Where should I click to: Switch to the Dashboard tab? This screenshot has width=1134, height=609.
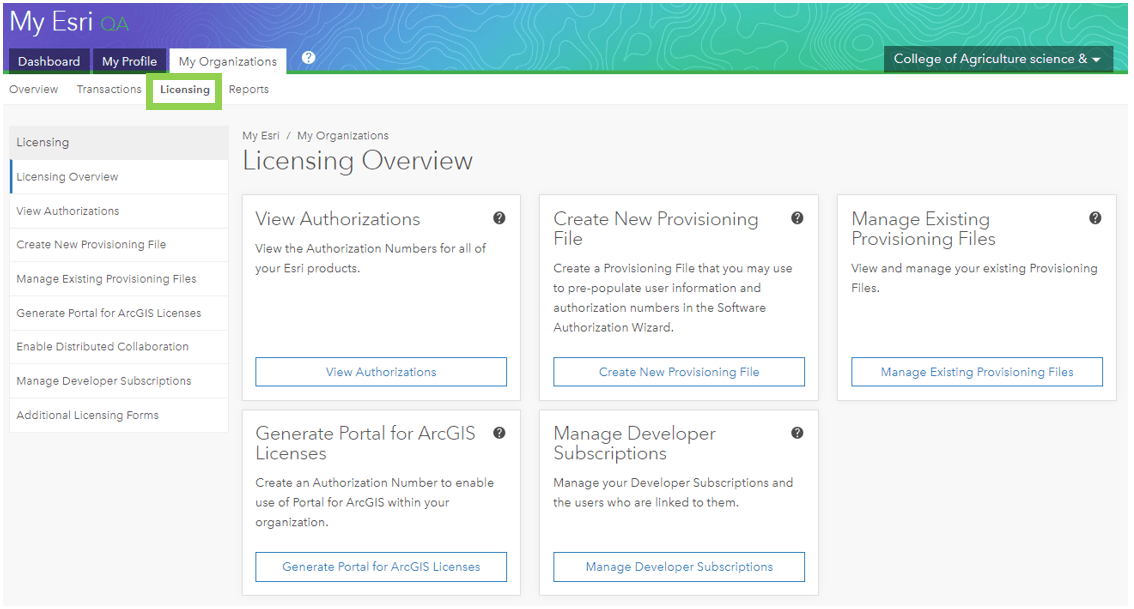[x=49, y=61]
